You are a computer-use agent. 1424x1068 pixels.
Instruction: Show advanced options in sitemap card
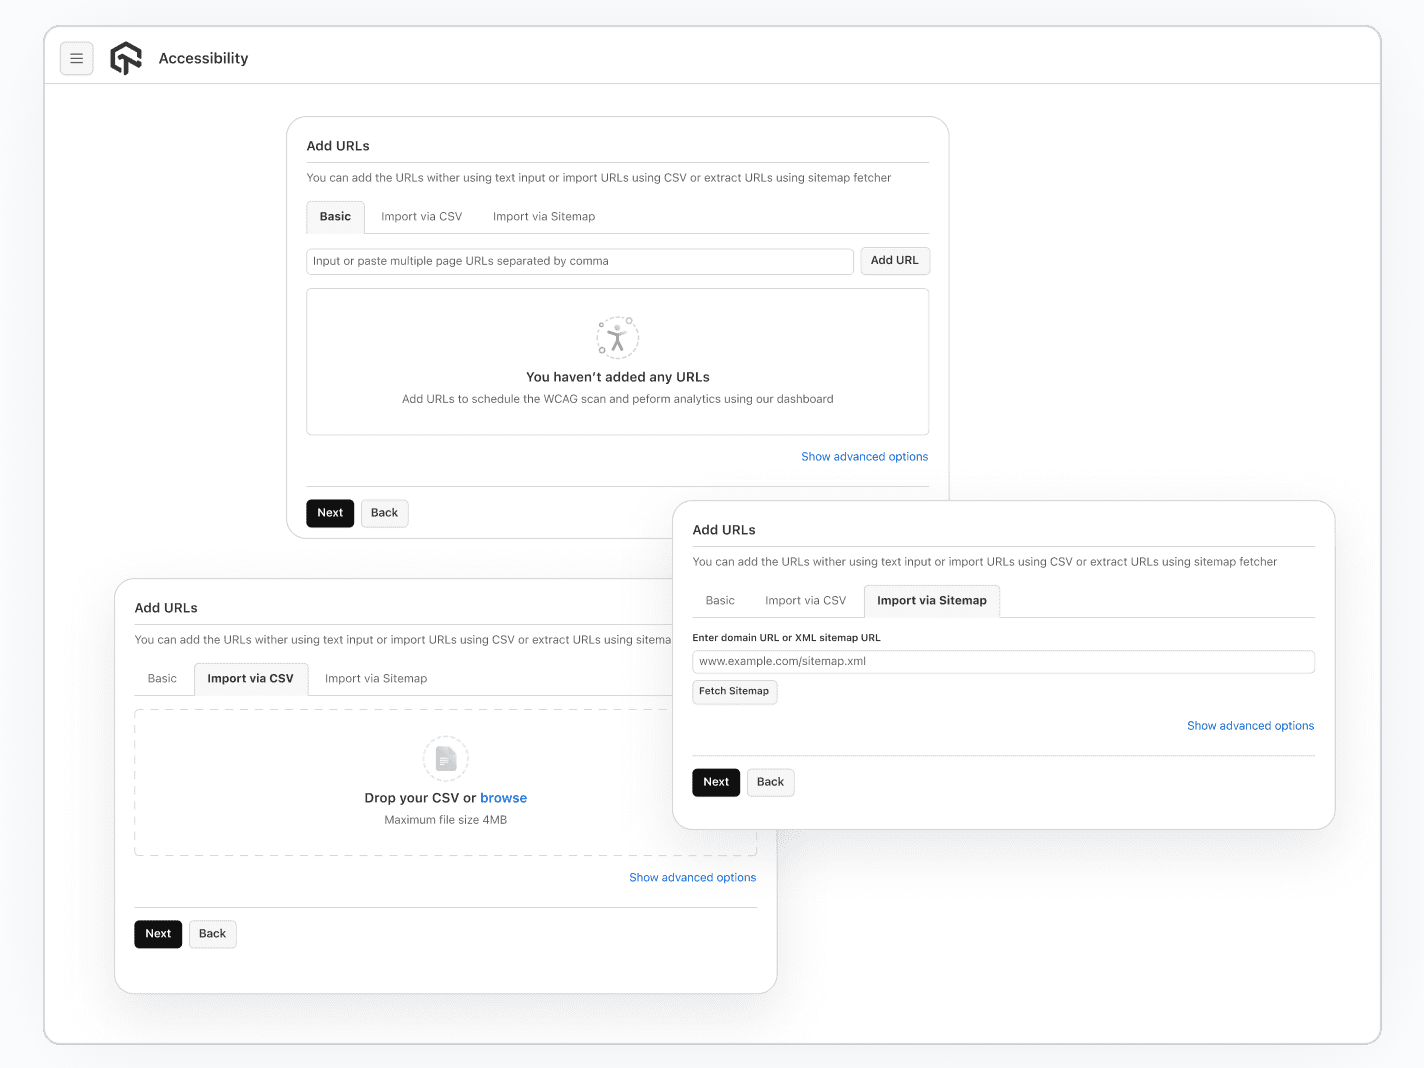point(1250,726)
